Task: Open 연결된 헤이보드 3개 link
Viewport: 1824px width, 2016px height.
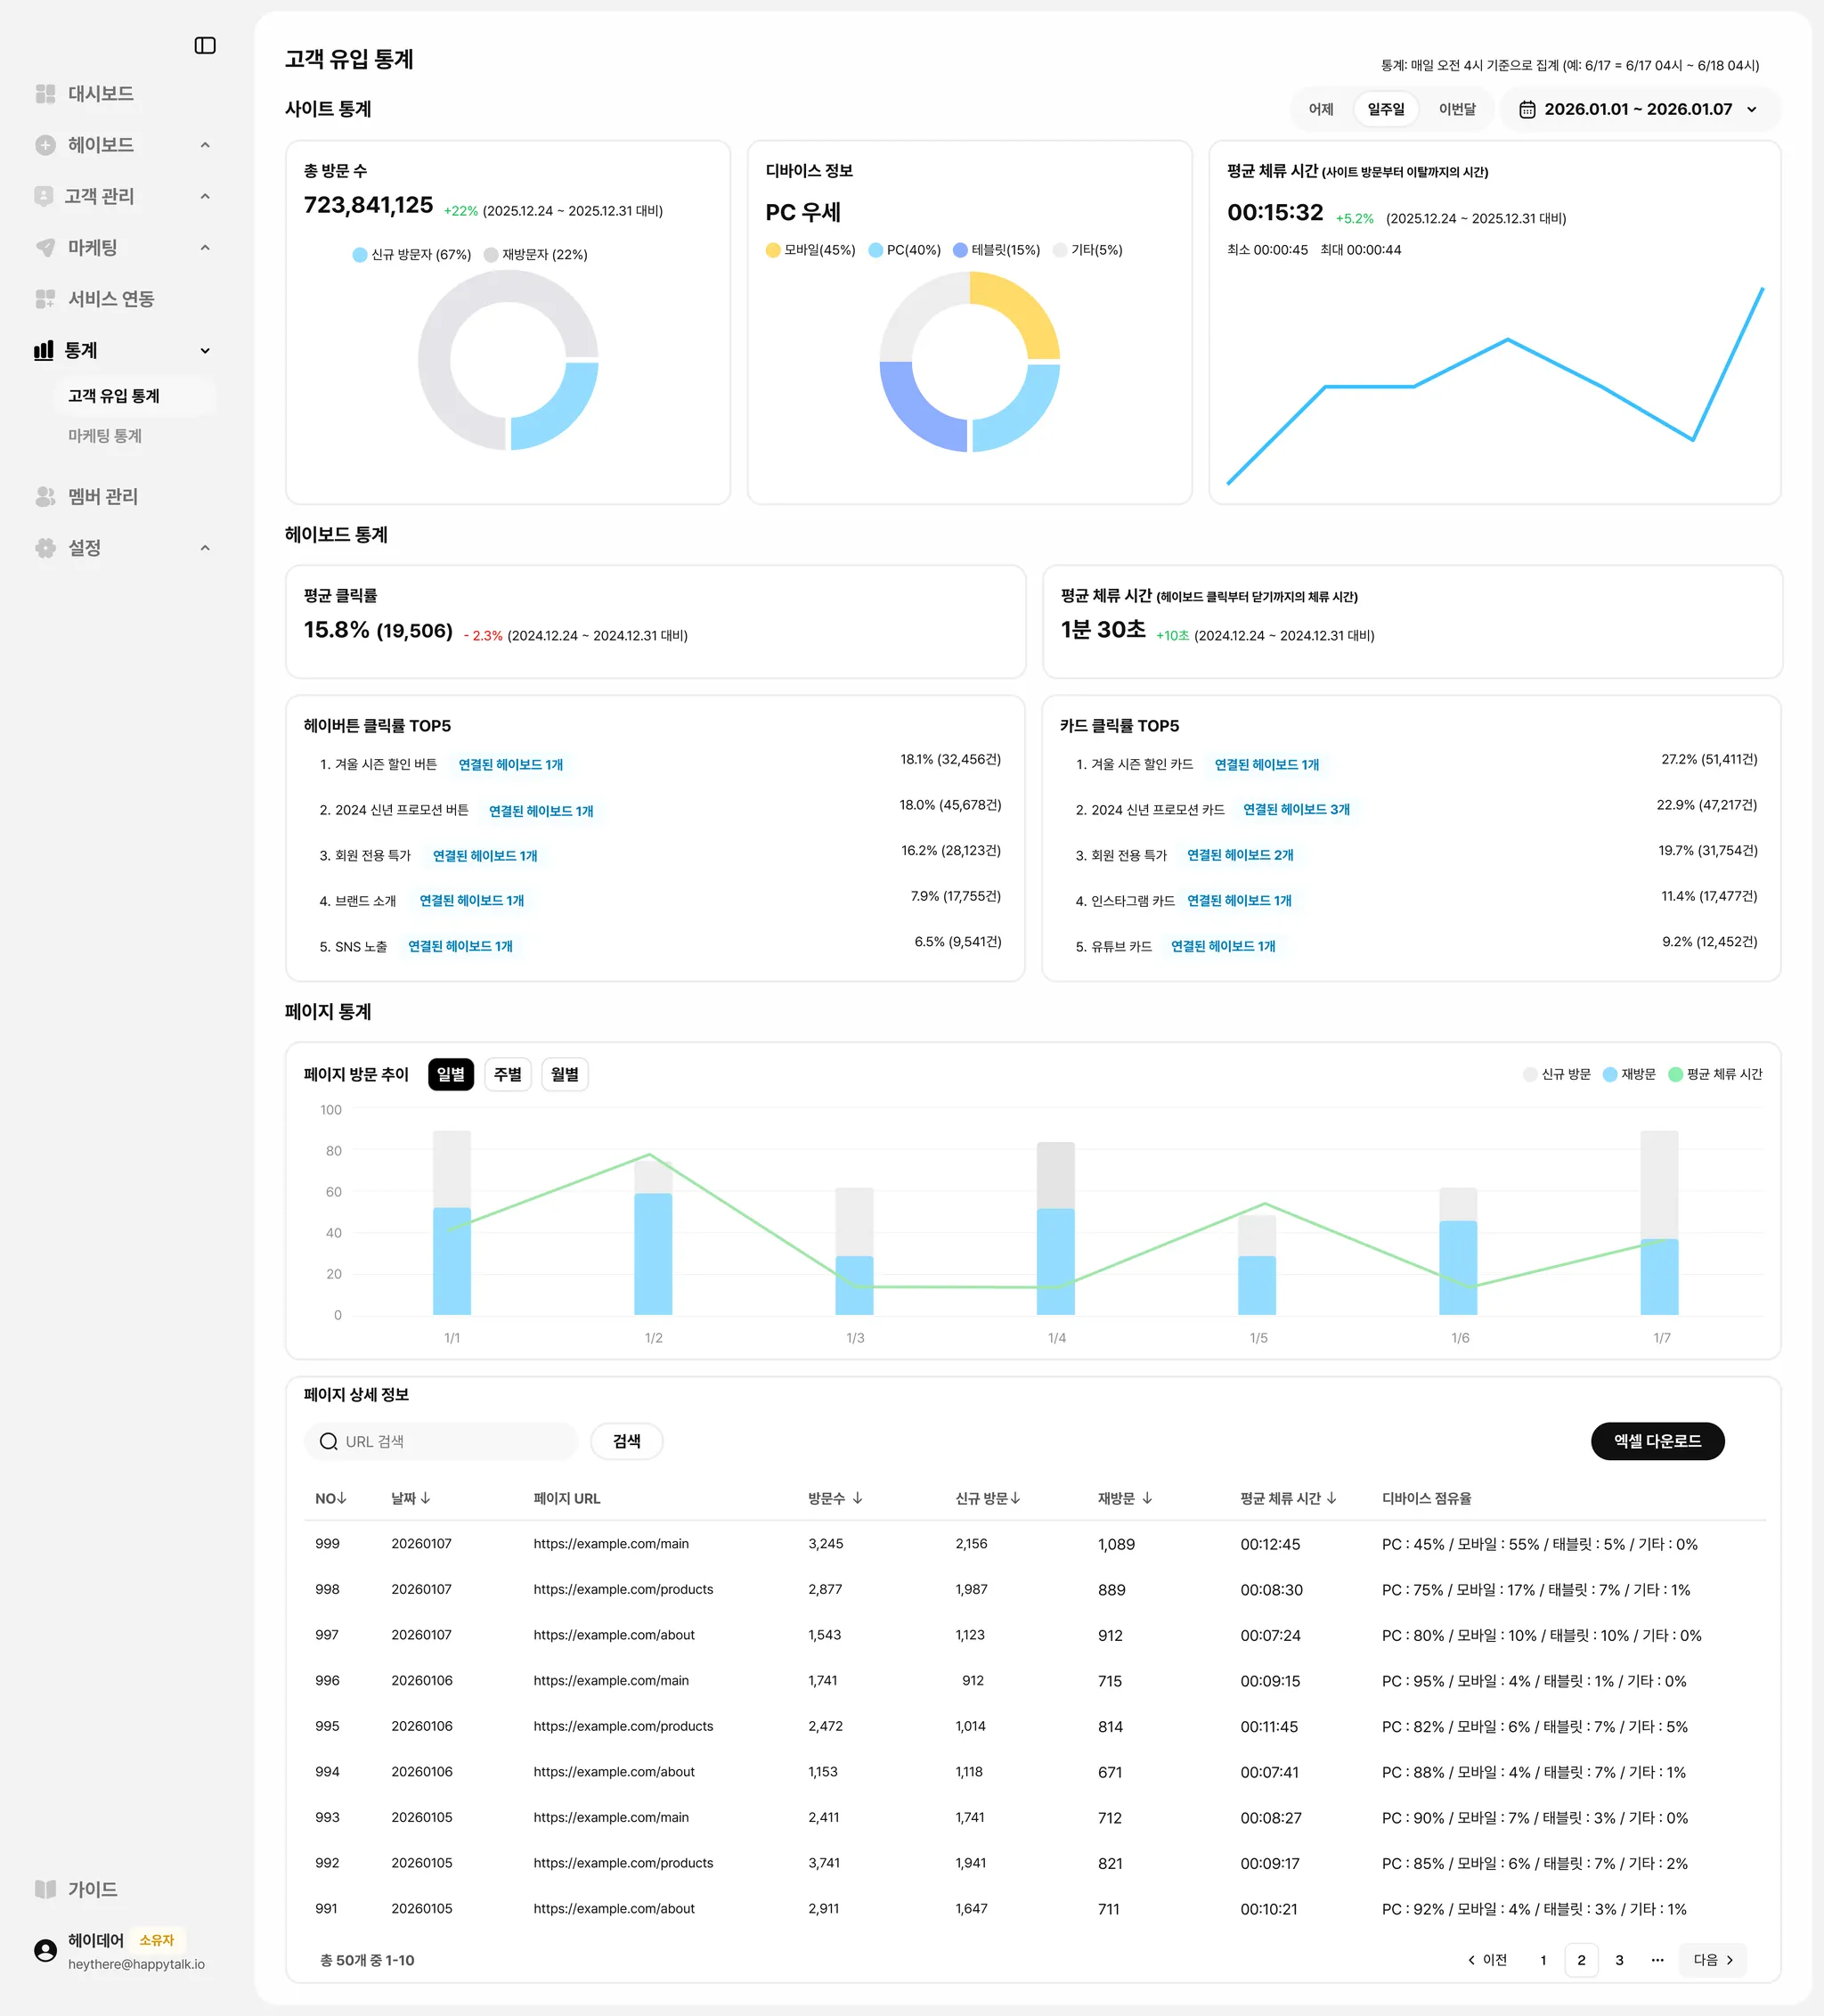Action: click(x=1296, y=810)
